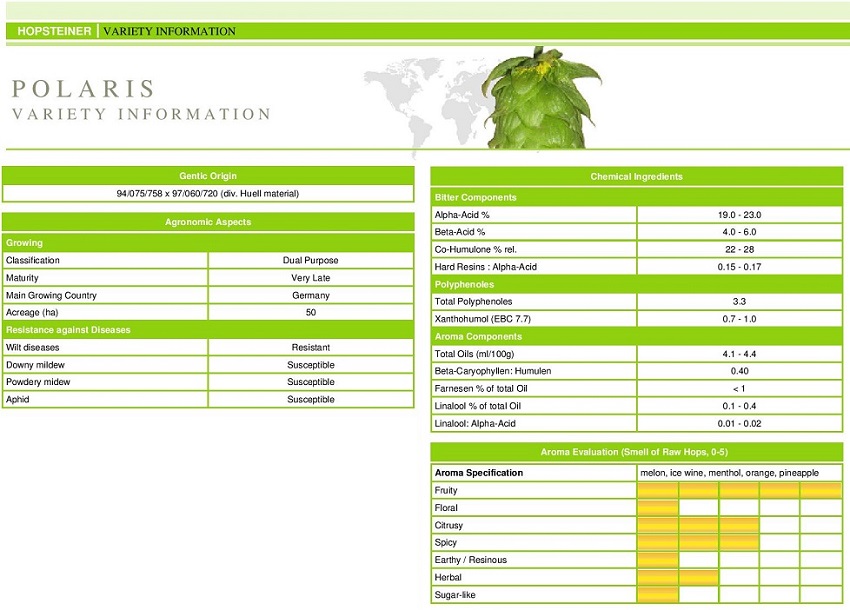Click the Sugar-like aroma label
This screenshot has height=610, width=850.
pos(455,595)
